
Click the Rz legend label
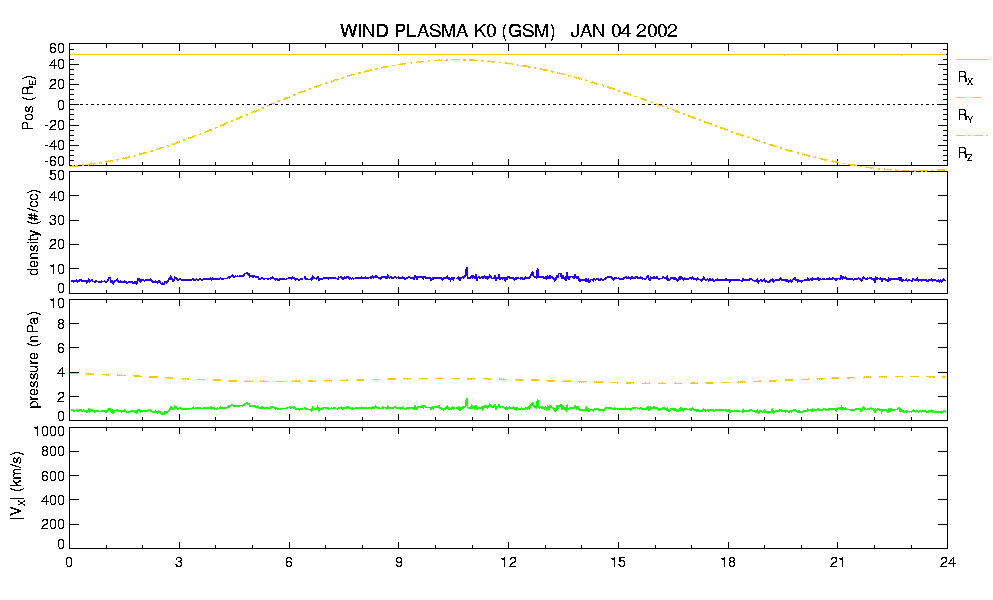(x=965, y=154)
